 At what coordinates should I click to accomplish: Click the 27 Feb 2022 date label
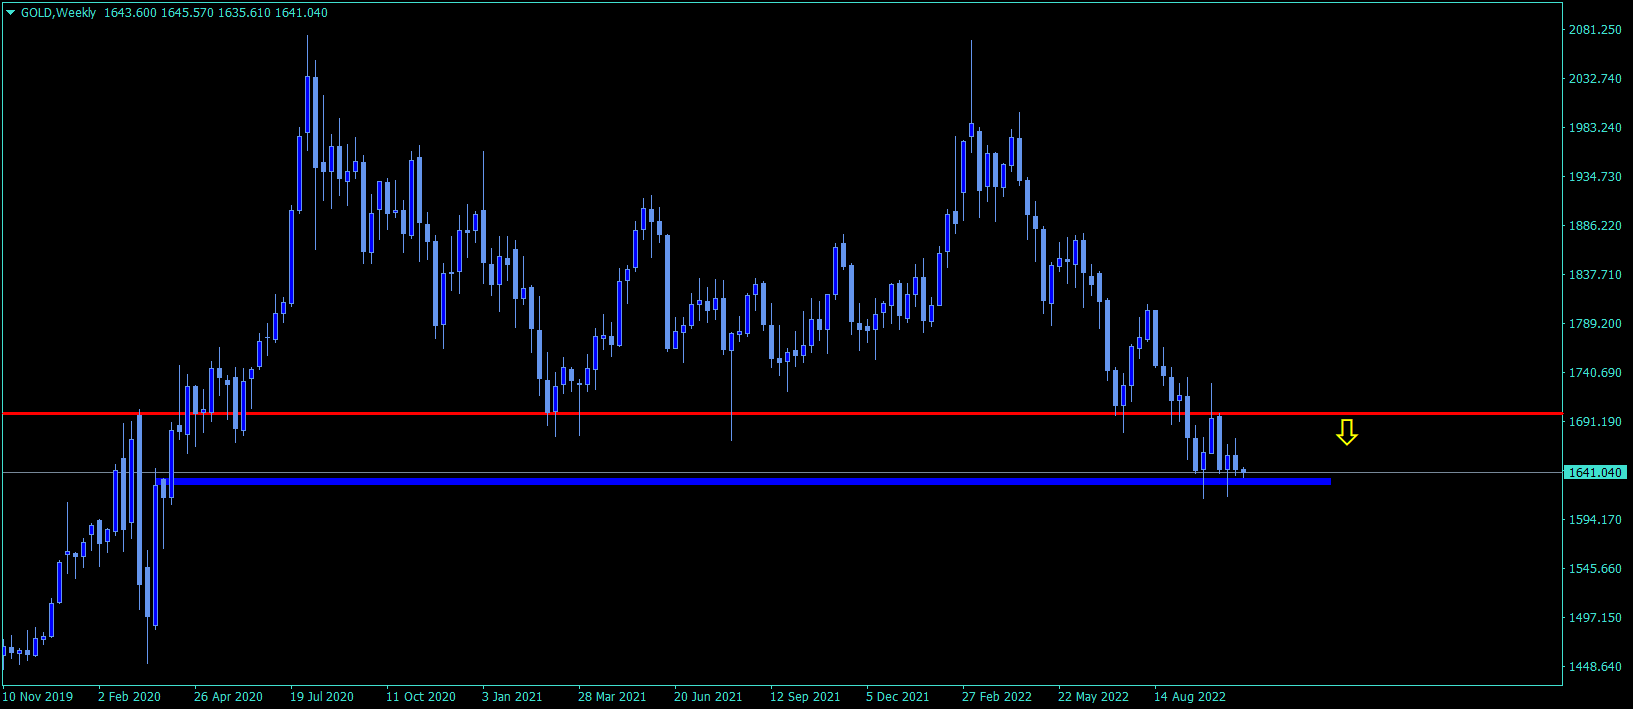coord(997,697)
